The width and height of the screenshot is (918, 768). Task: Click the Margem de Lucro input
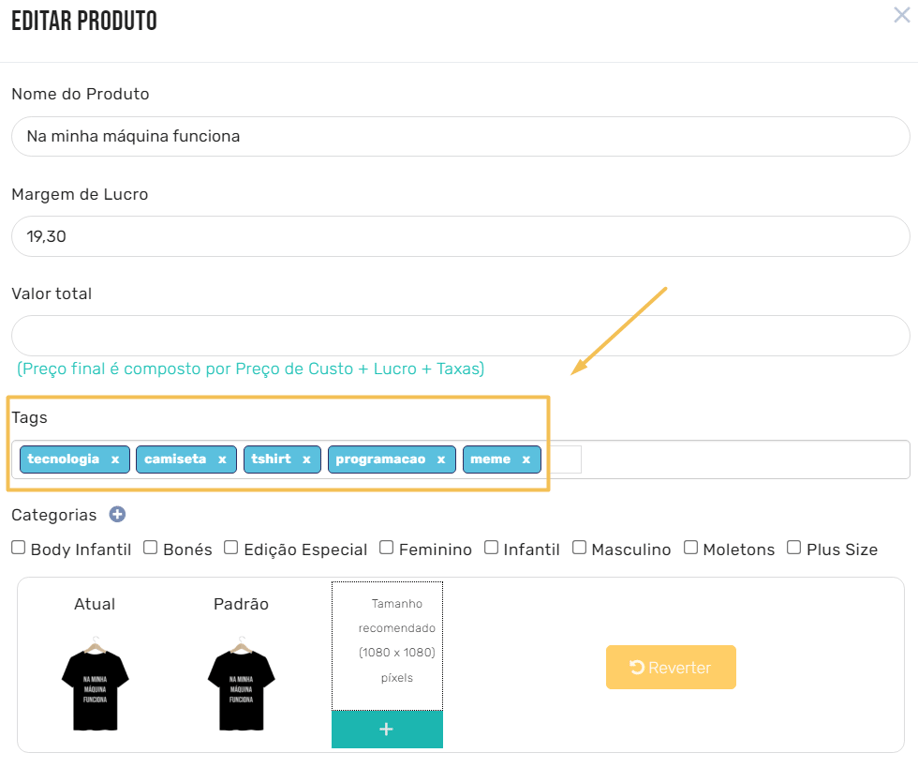click(x=460, y=236)
